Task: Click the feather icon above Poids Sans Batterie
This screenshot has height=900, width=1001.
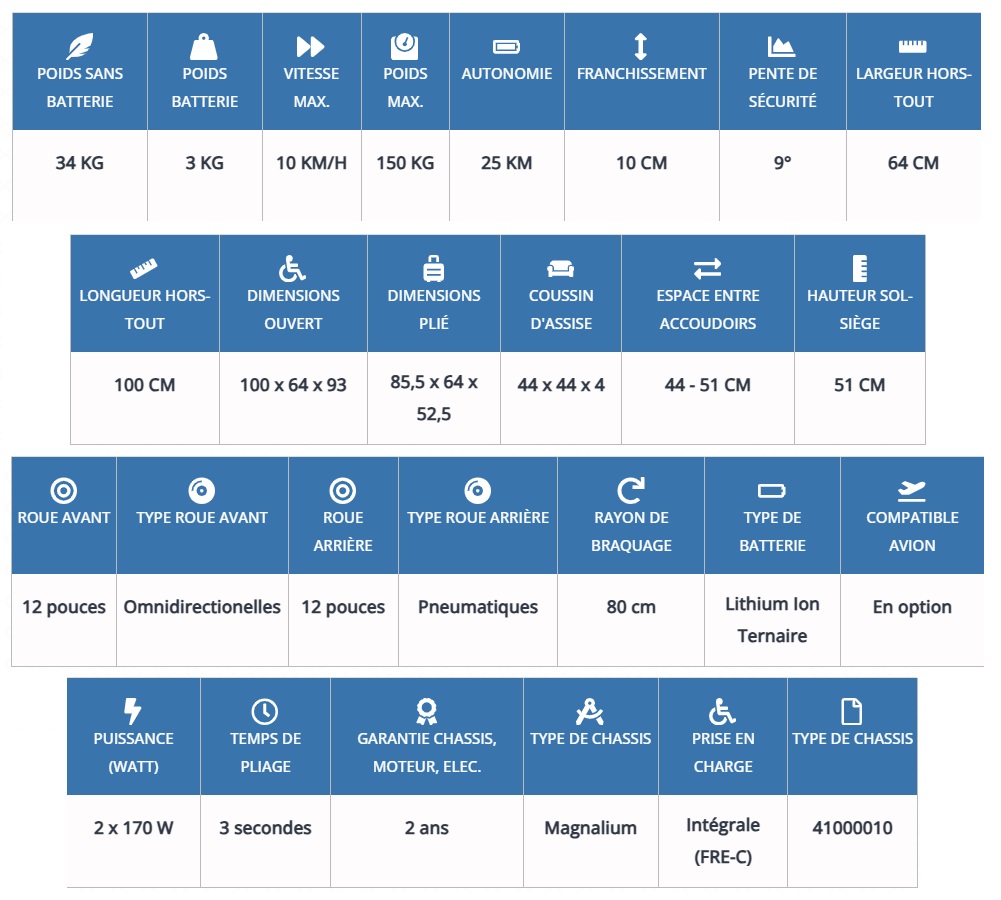Action: coord(80,46)
